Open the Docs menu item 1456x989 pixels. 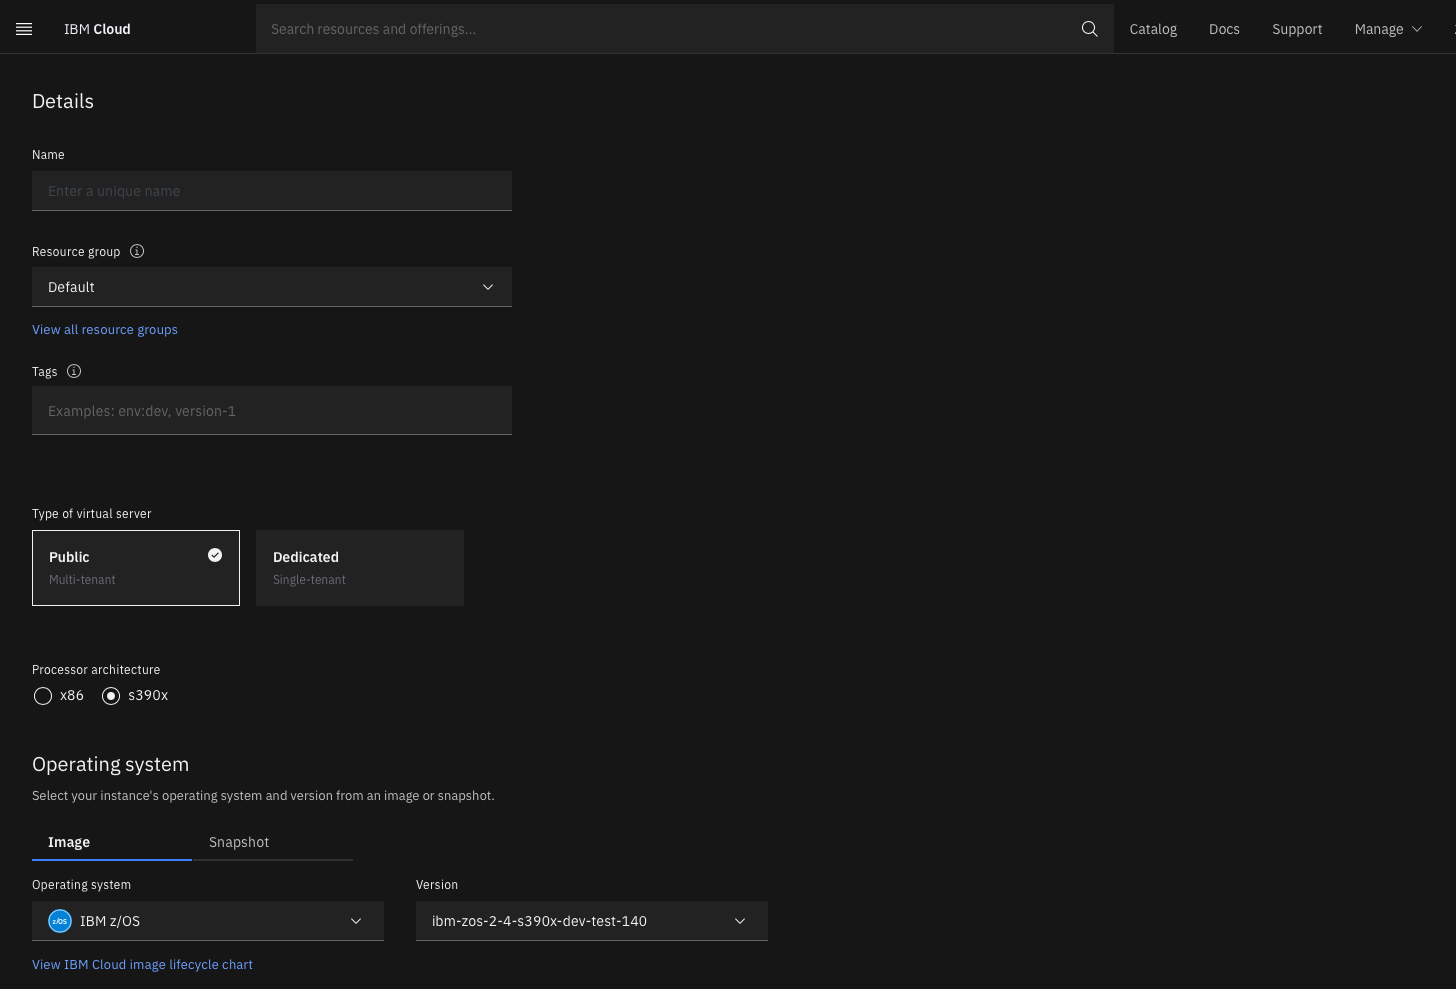click(1224, 29)
